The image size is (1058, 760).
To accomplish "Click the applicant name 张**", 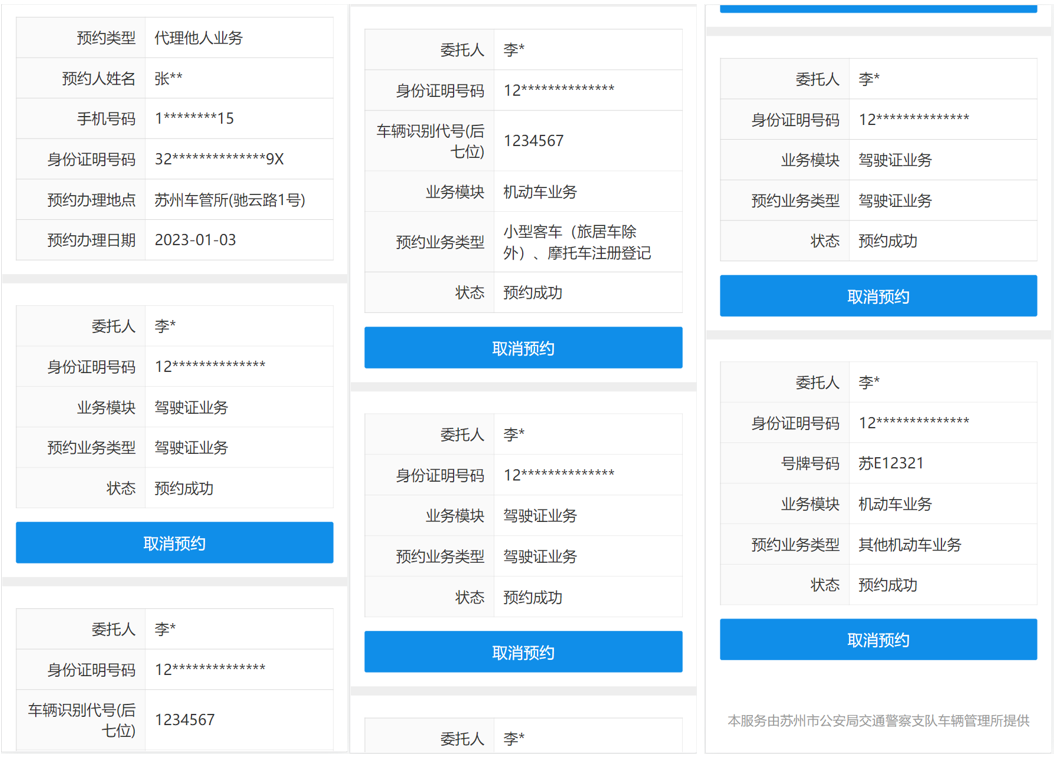I will point(169,78).
